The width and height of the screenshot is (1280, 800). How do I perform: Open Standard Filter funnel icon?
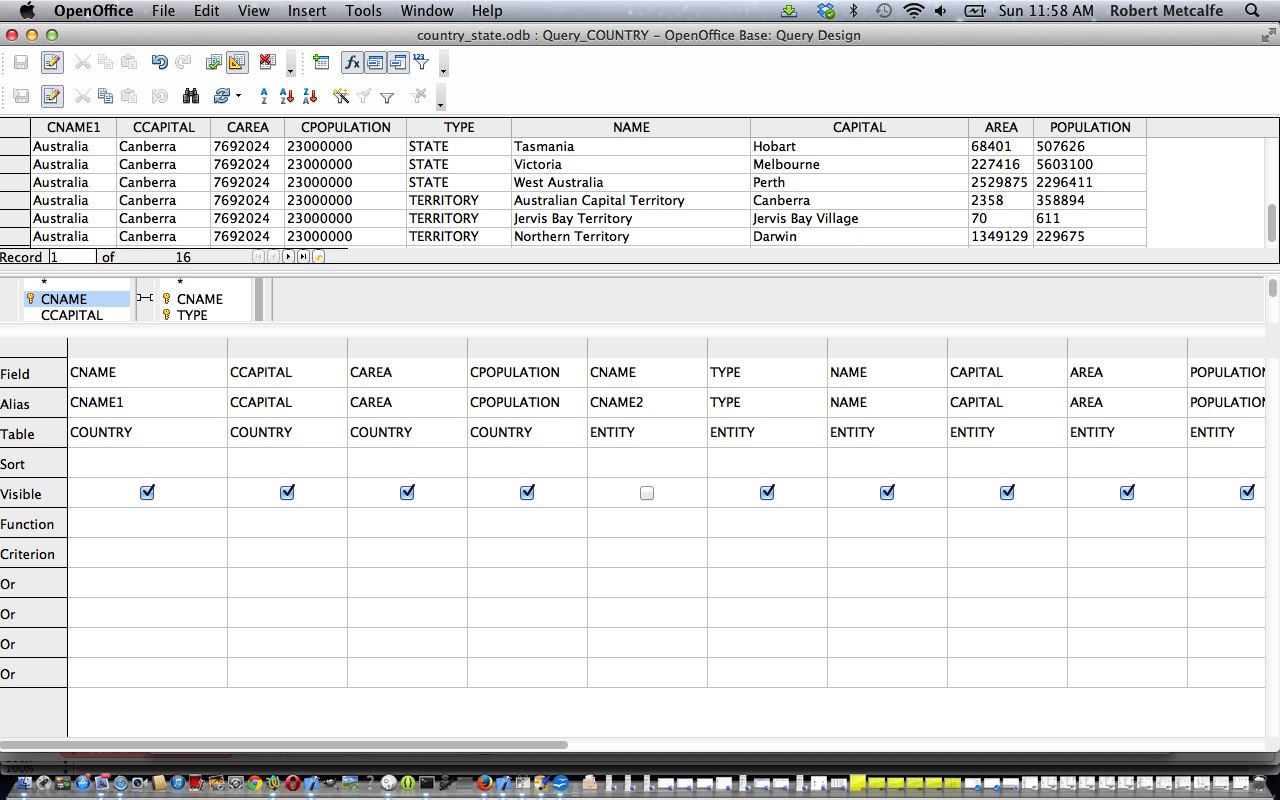click(x=387, y=97)
